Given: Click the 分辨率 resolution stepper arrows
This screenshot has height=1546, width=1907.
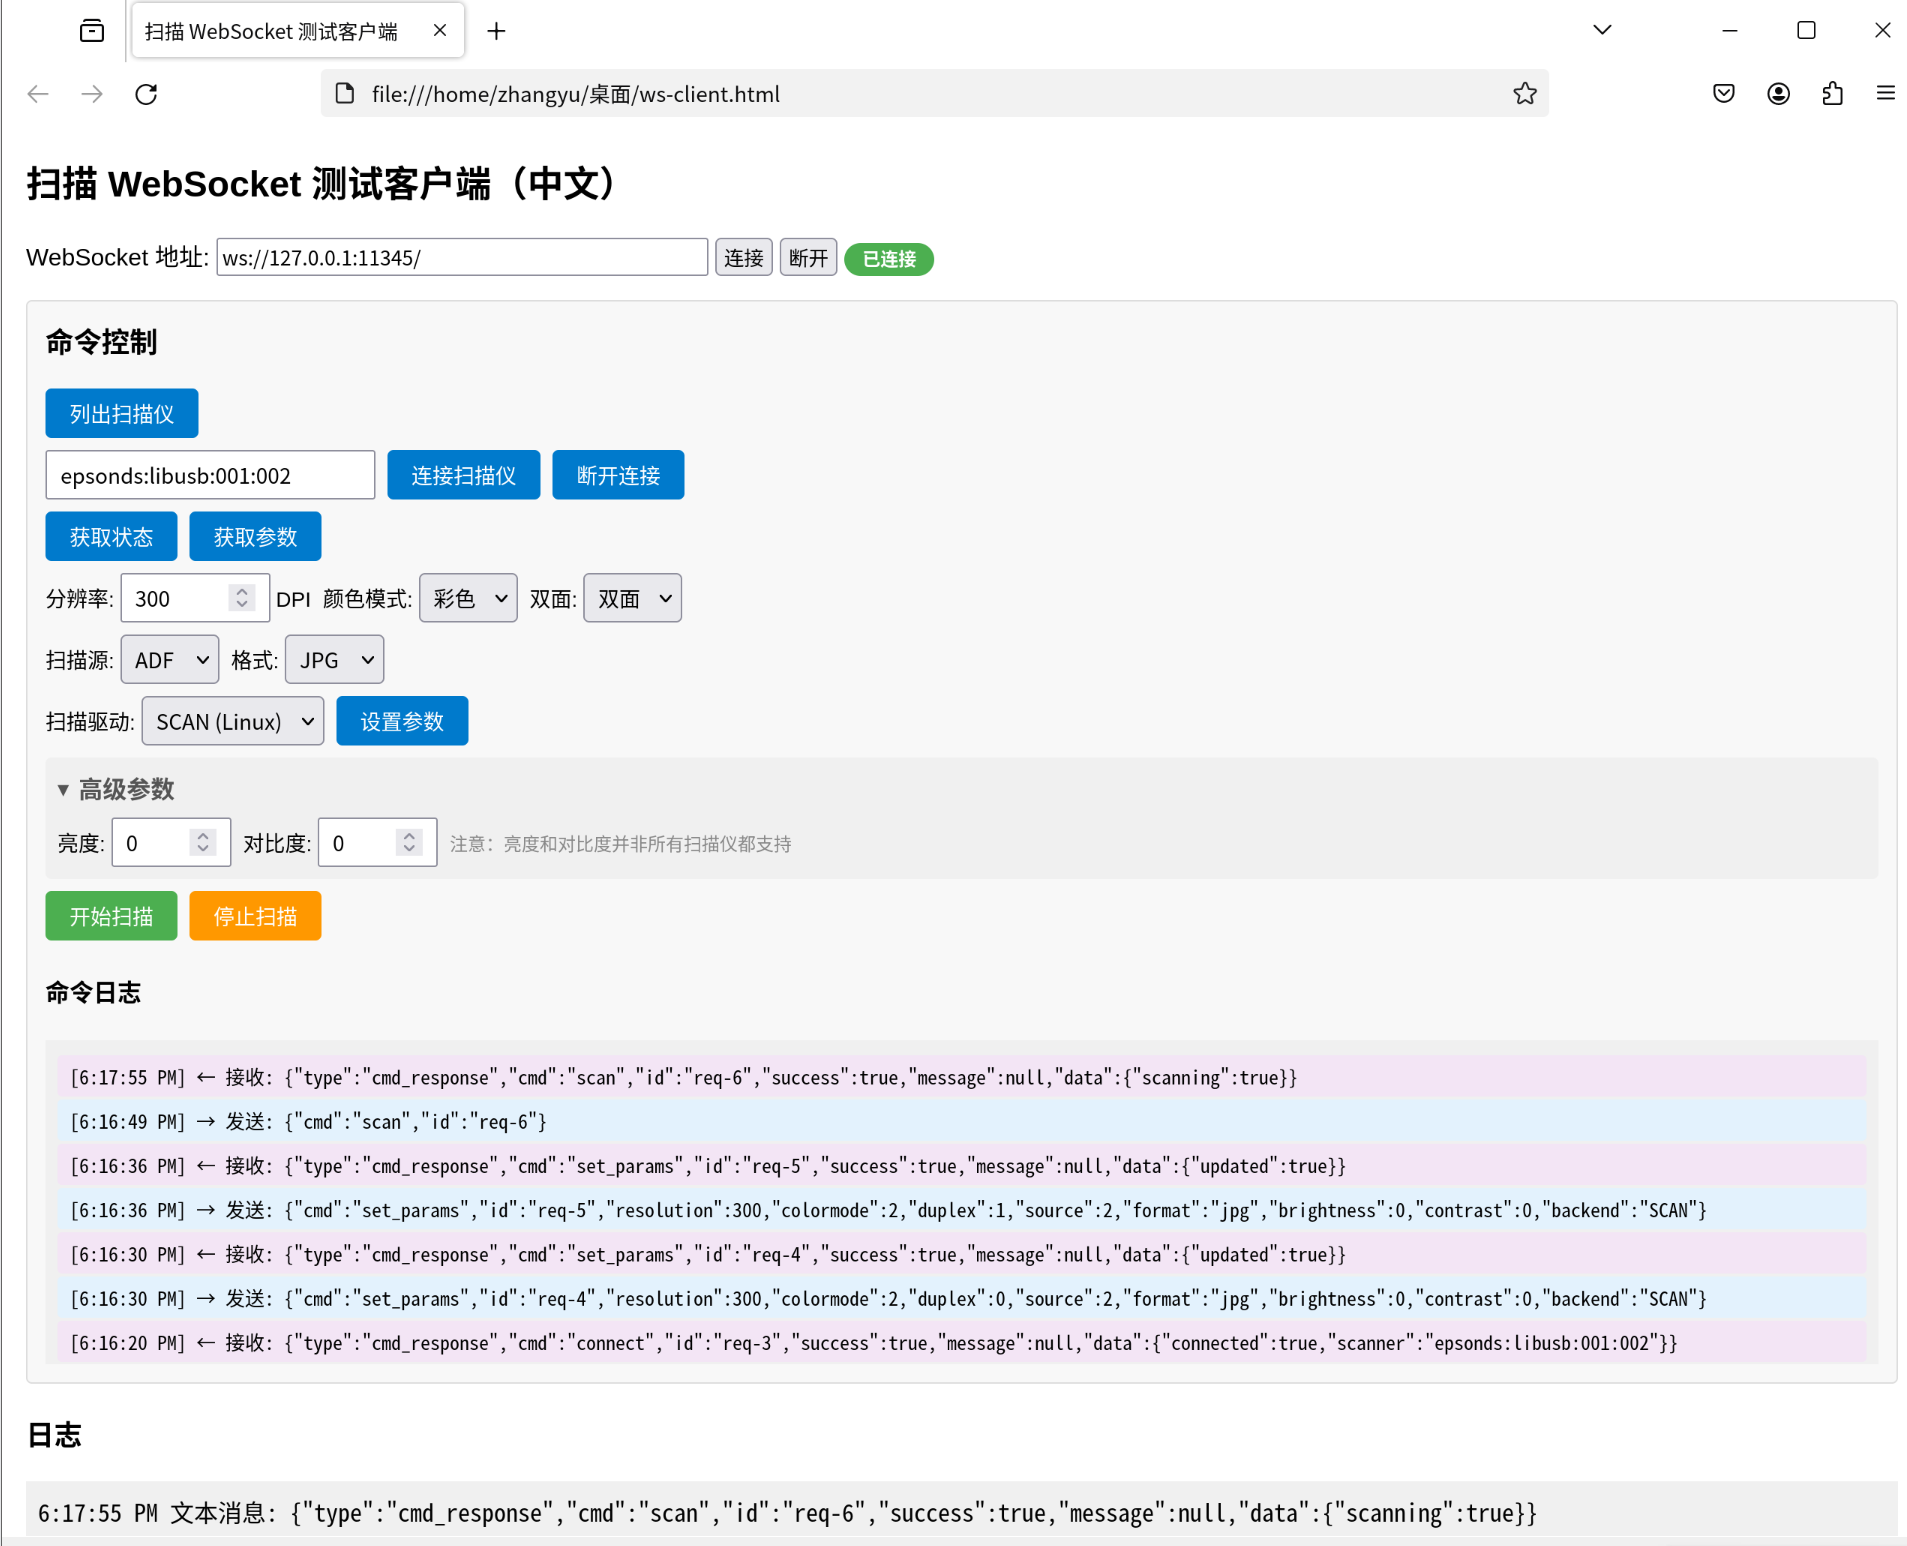Looking at the screenshot, I should tap(241, 598).
